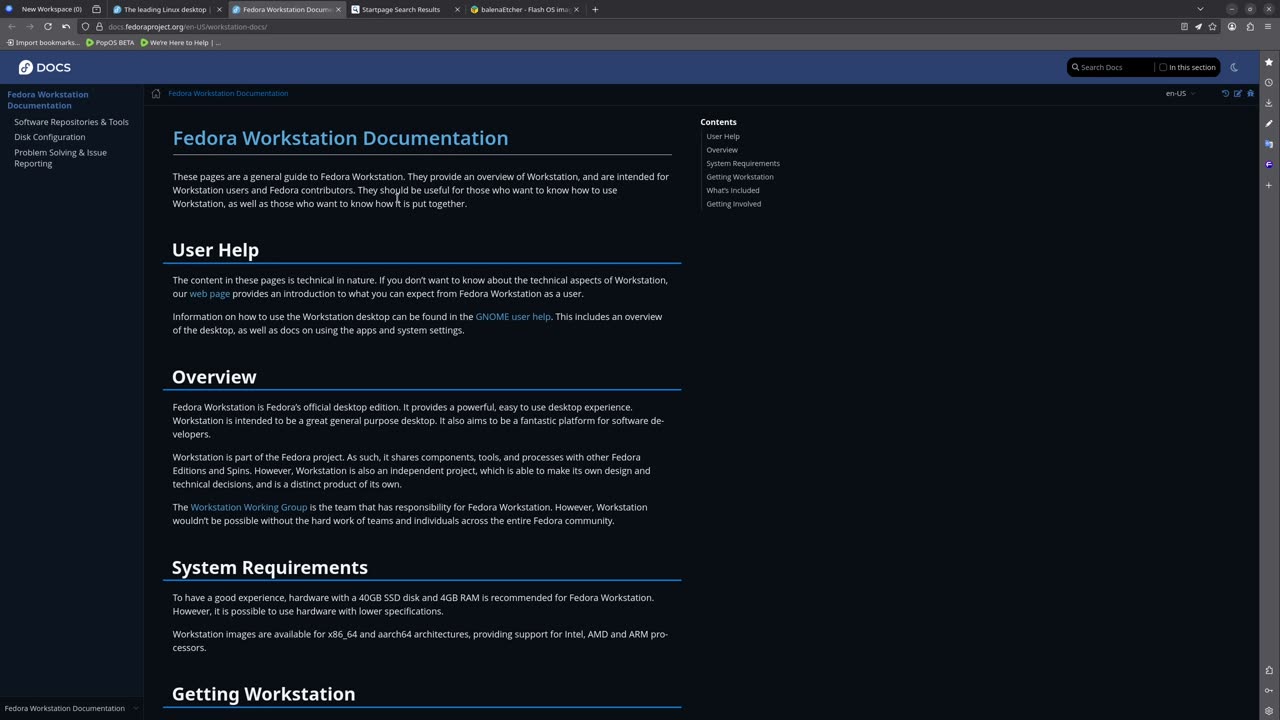Open the downloads panel in the sidebar

coord(1269,103)
